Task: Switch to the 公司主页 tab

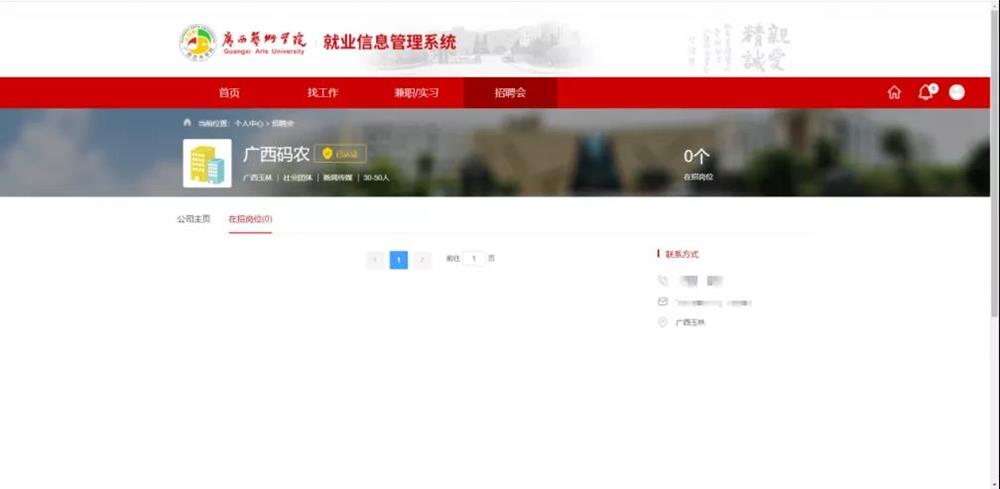Action: point(194,219)
